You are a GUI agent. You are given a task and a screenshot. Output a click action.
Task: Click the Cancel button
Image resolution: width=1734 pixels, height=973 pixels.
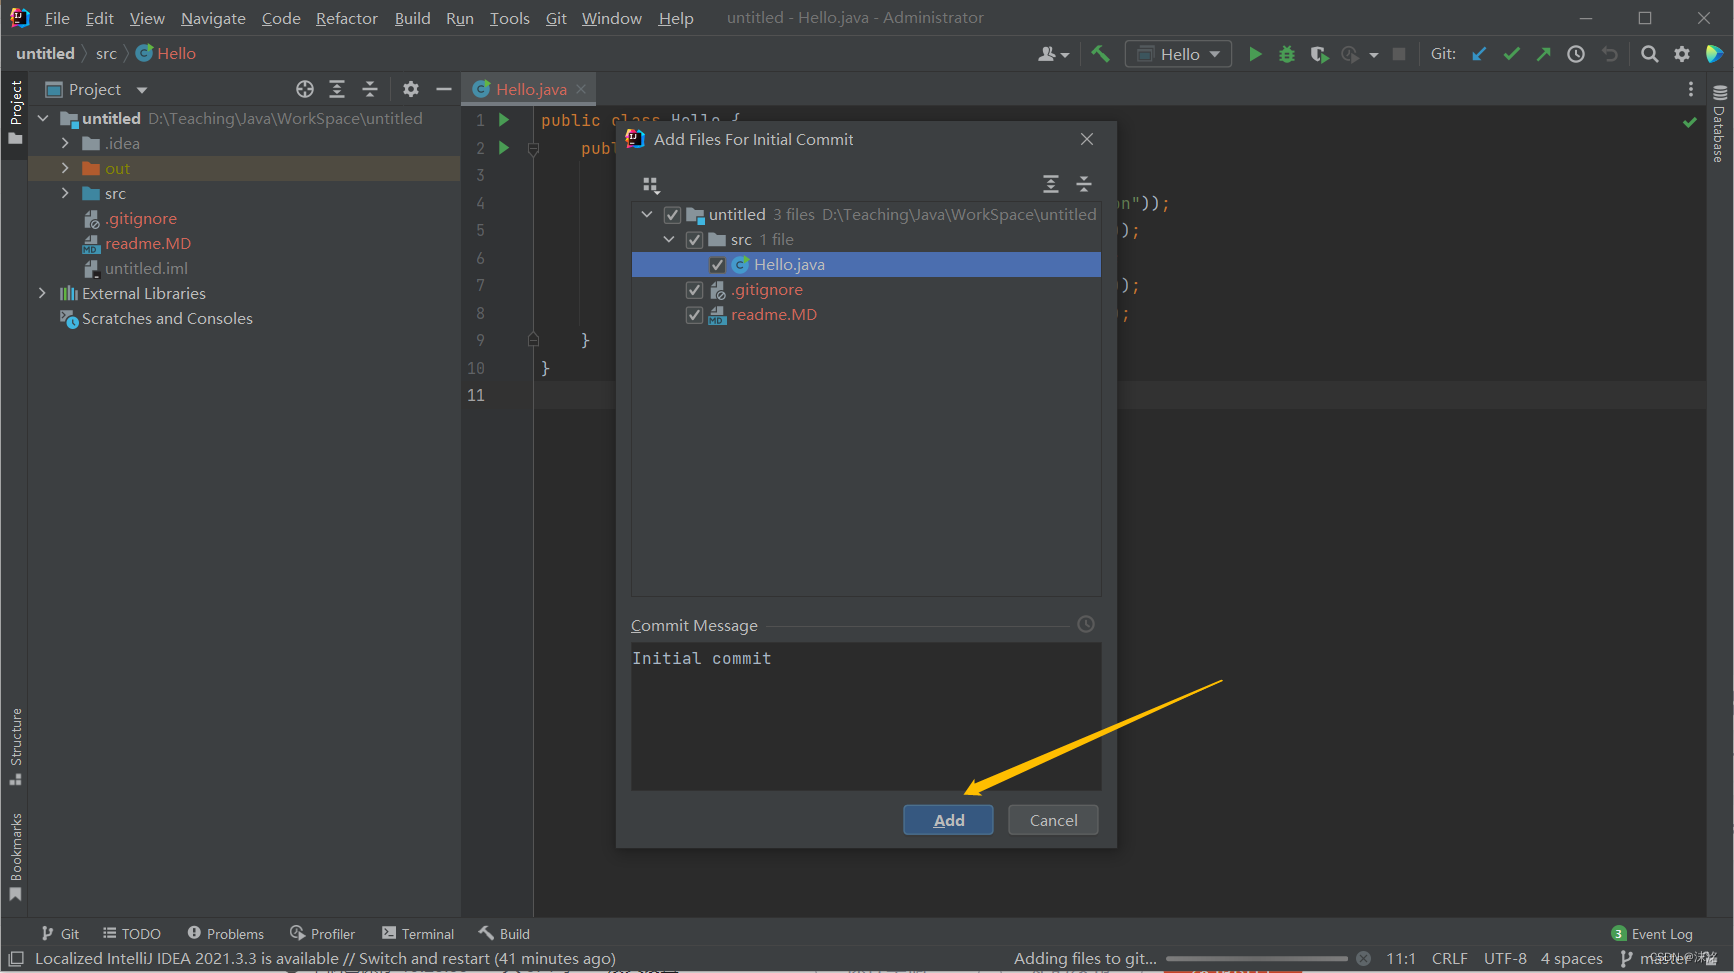(1053, 820)
